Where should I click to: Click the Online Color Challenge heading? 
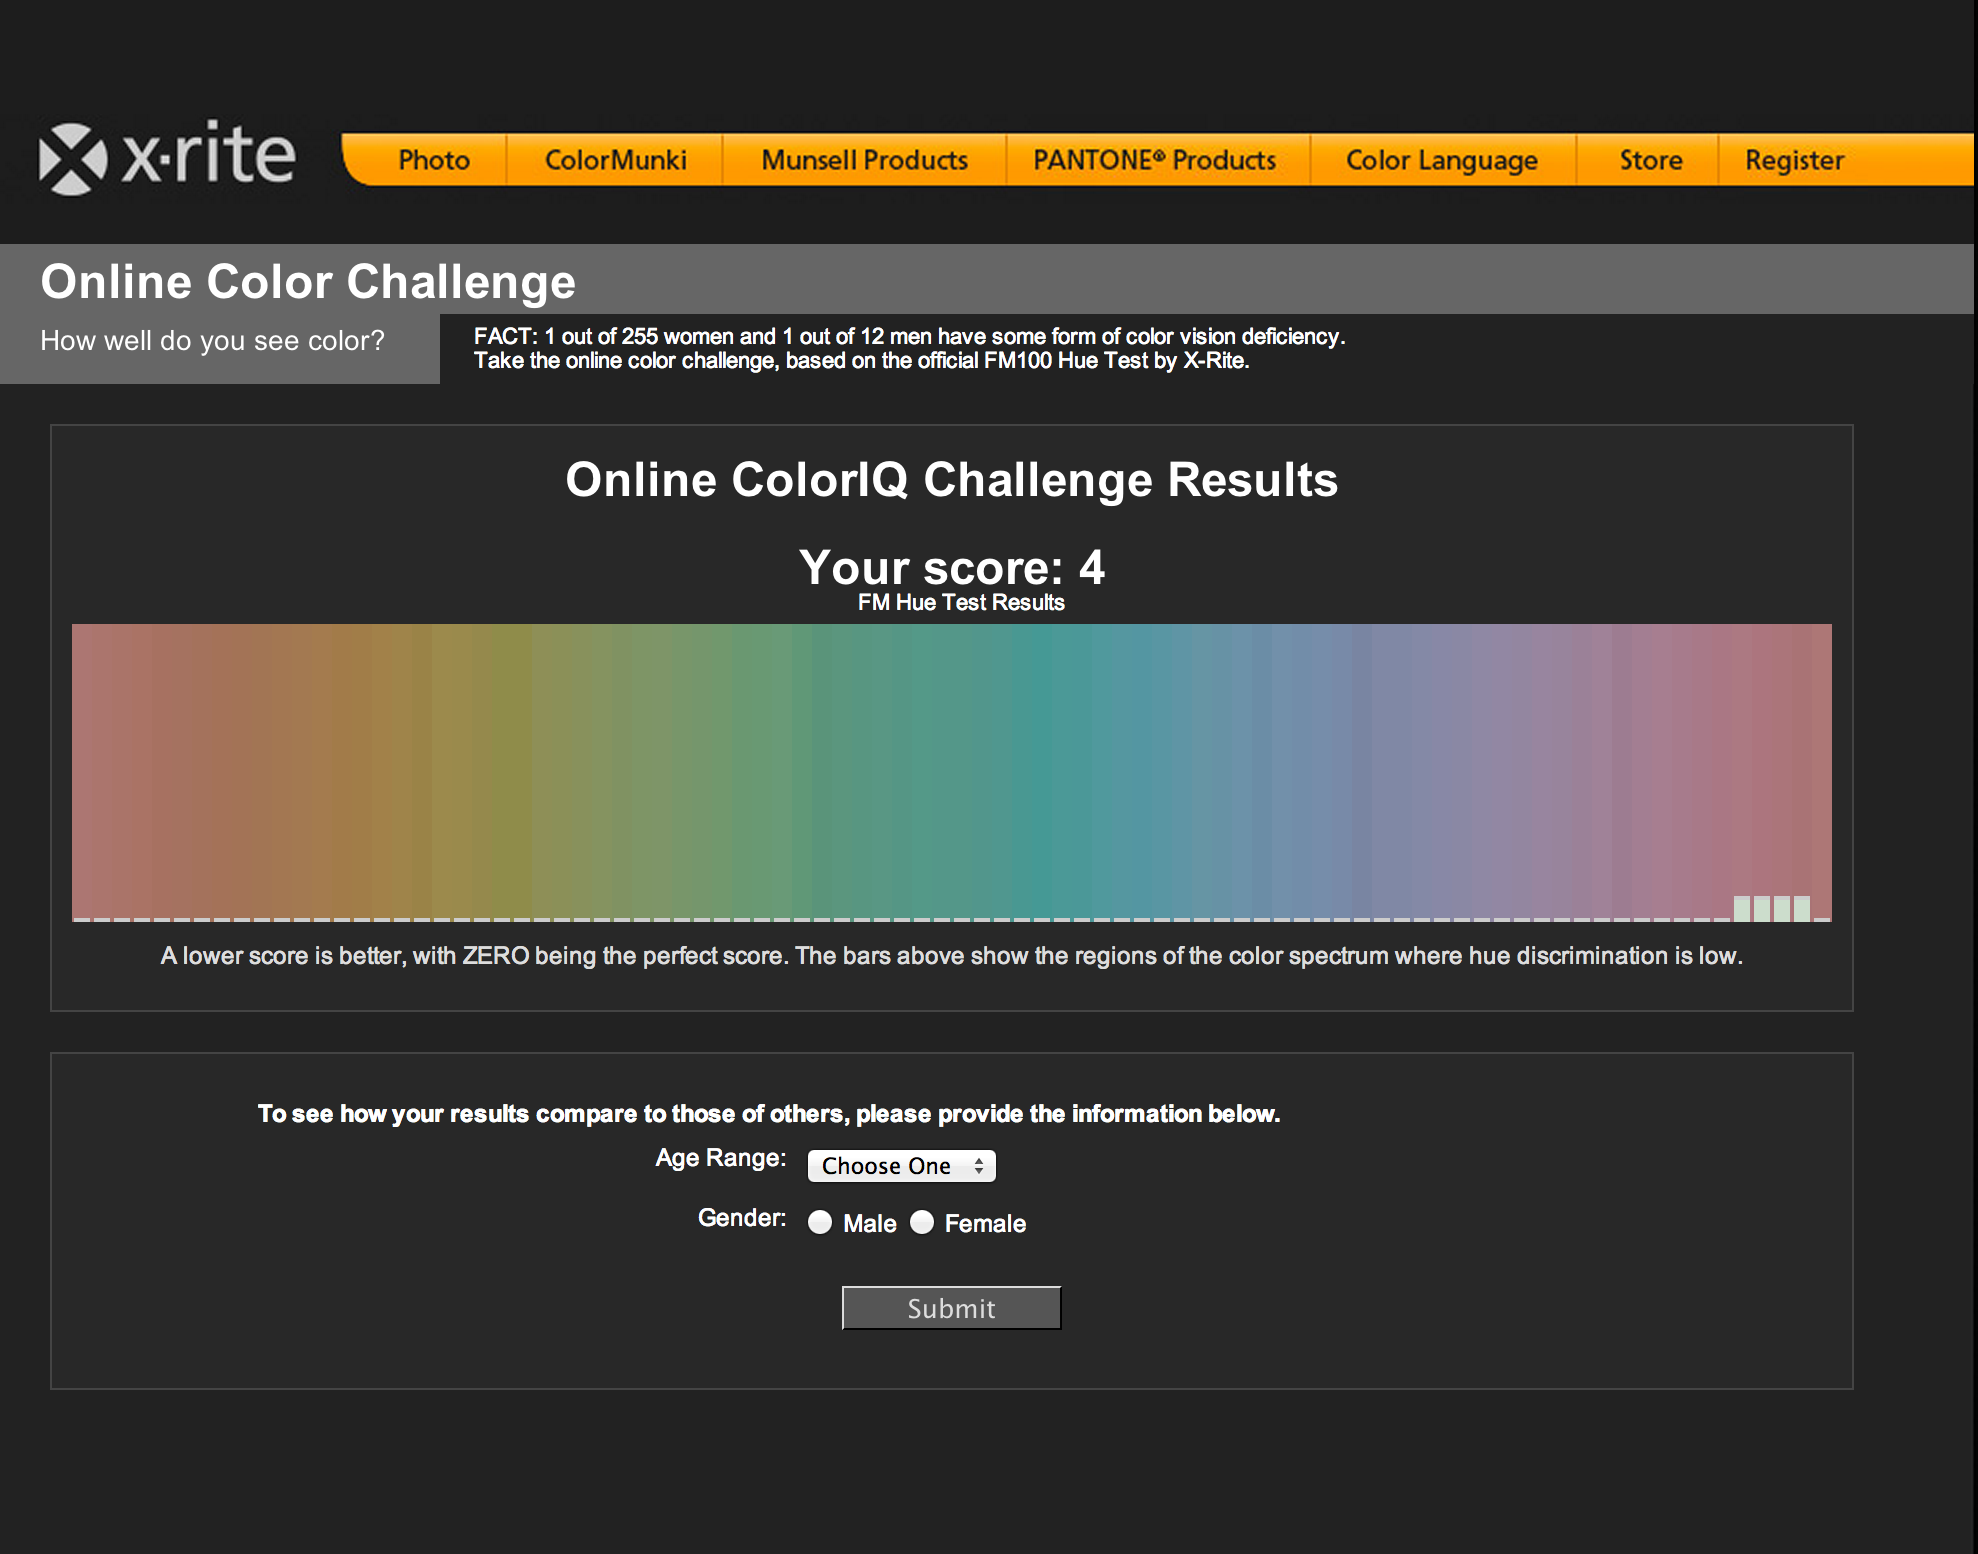(308, 282)
